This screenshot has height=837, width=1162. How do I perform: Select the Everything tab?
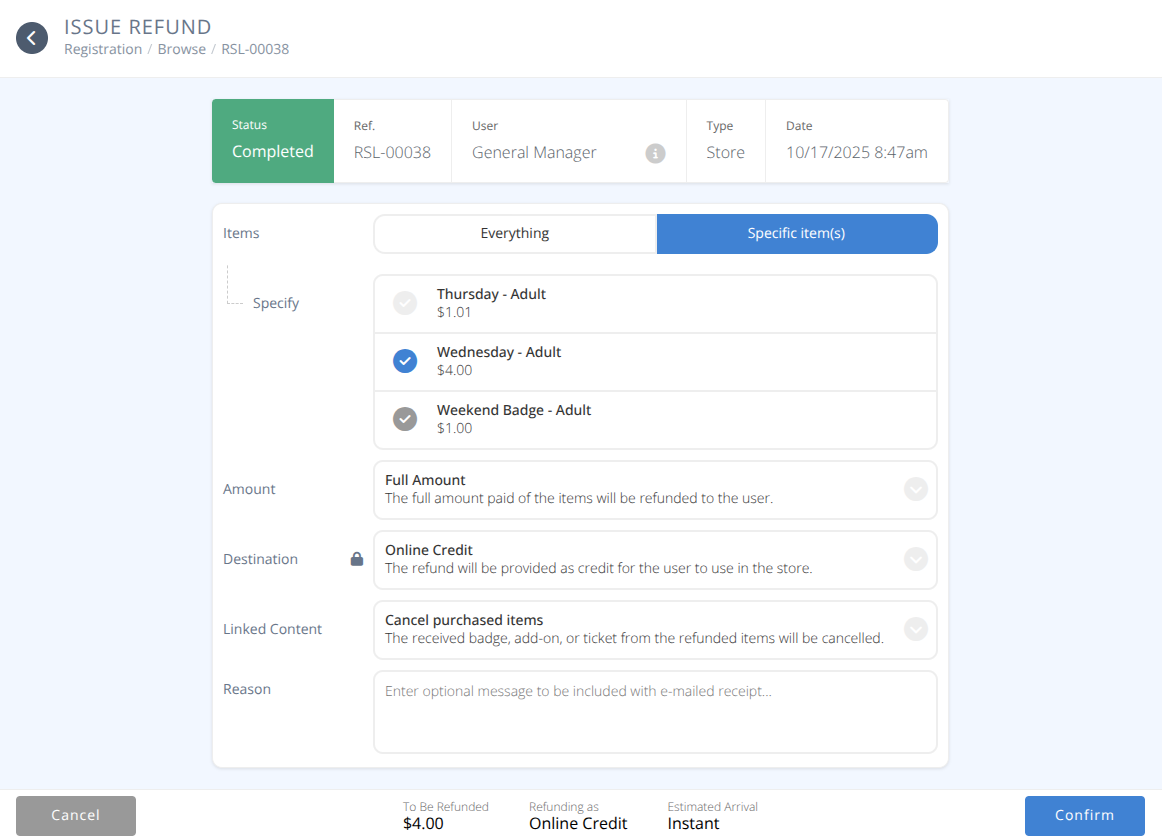(x=515, y=234)
